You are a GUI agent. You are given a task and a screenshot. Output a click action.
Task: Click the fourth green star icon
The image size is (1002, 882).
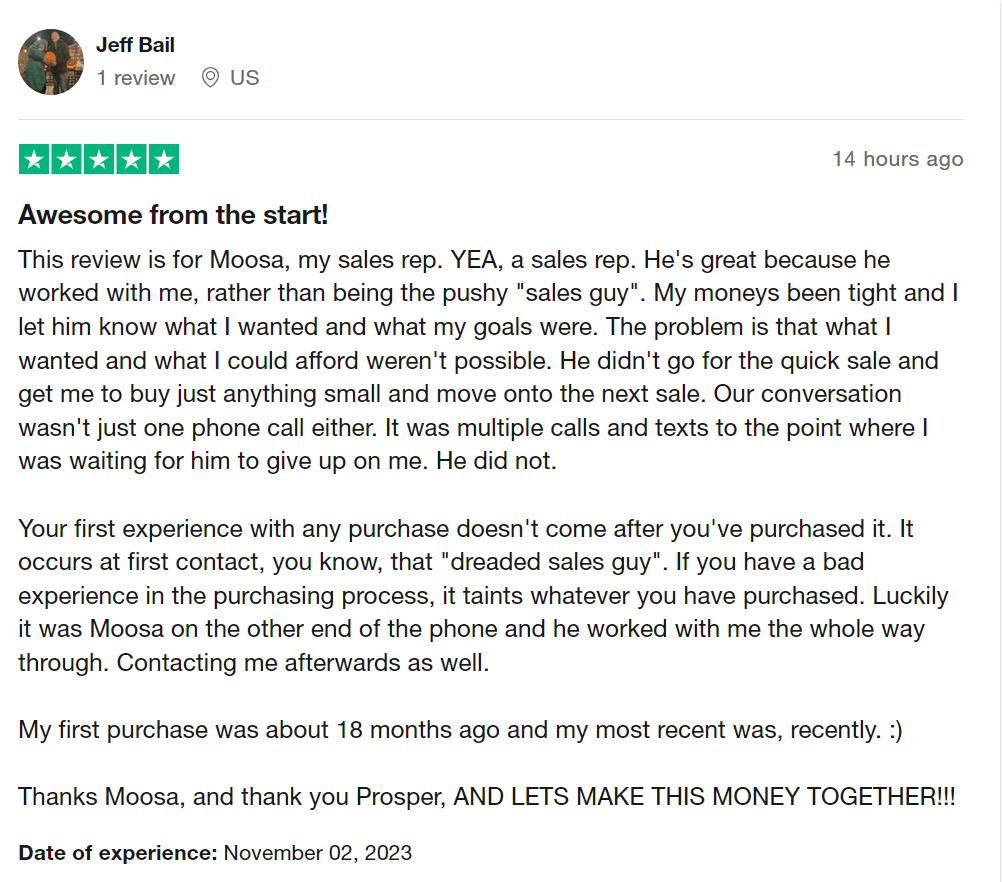click(131, 159)
